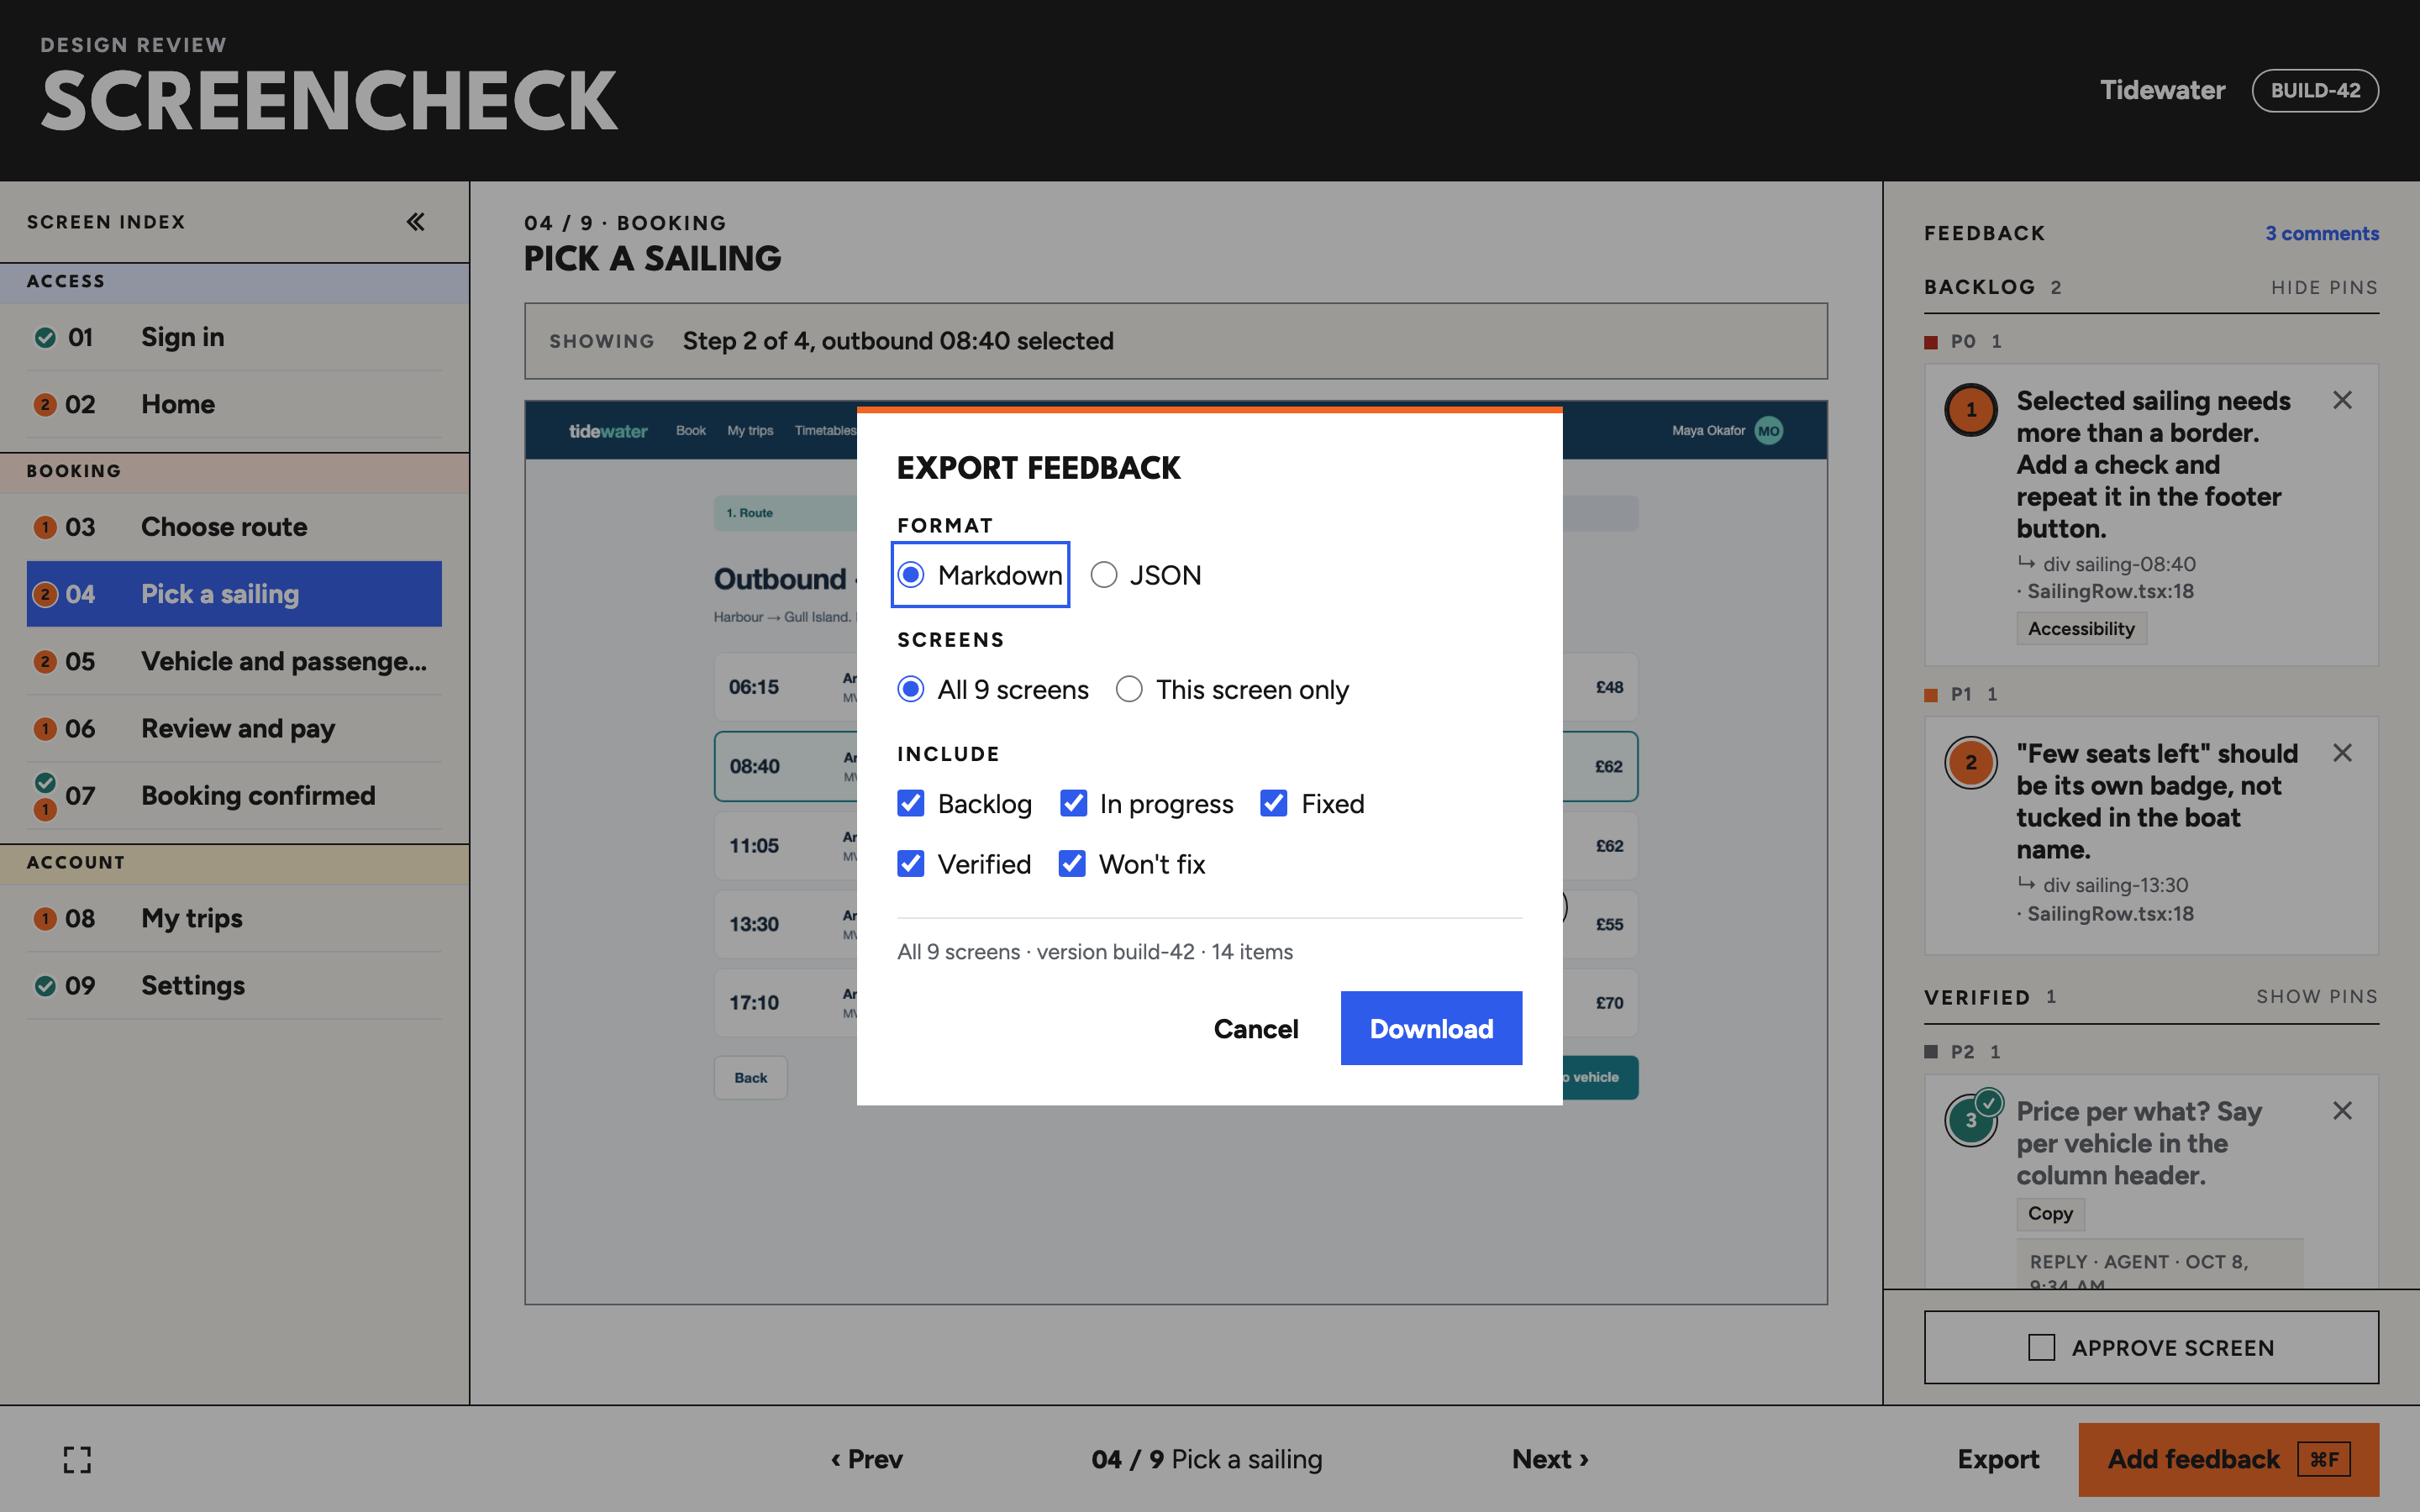
Task: Open screen 05 Vehicle and passengers
Action: [x=234, y=661]
